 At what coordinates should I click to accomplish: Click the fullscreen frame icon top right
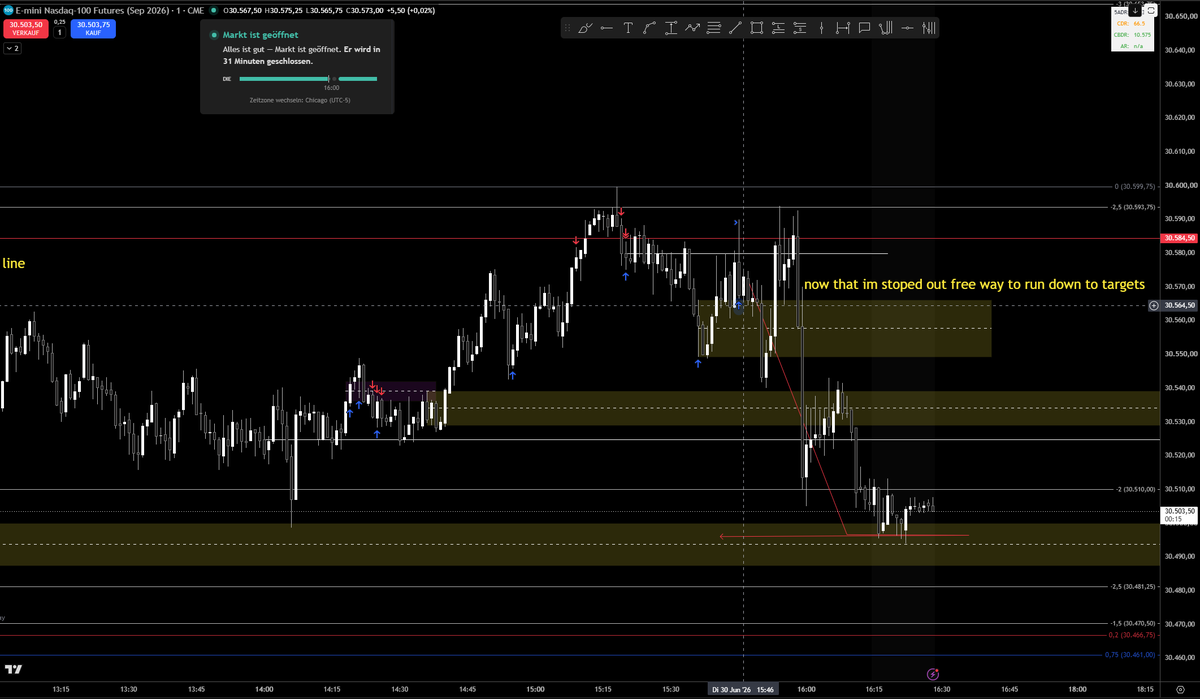point(1151,10)
